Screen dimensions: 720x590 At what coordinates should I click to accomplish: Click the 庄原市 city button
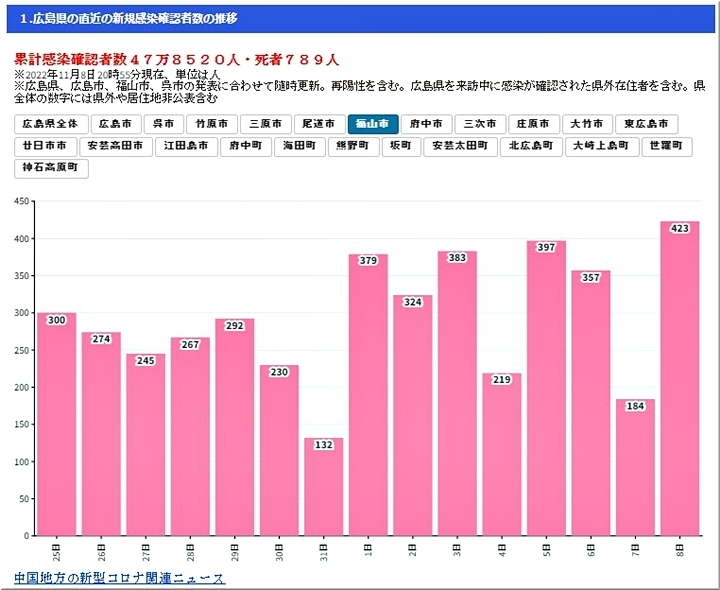pos(533,125)
